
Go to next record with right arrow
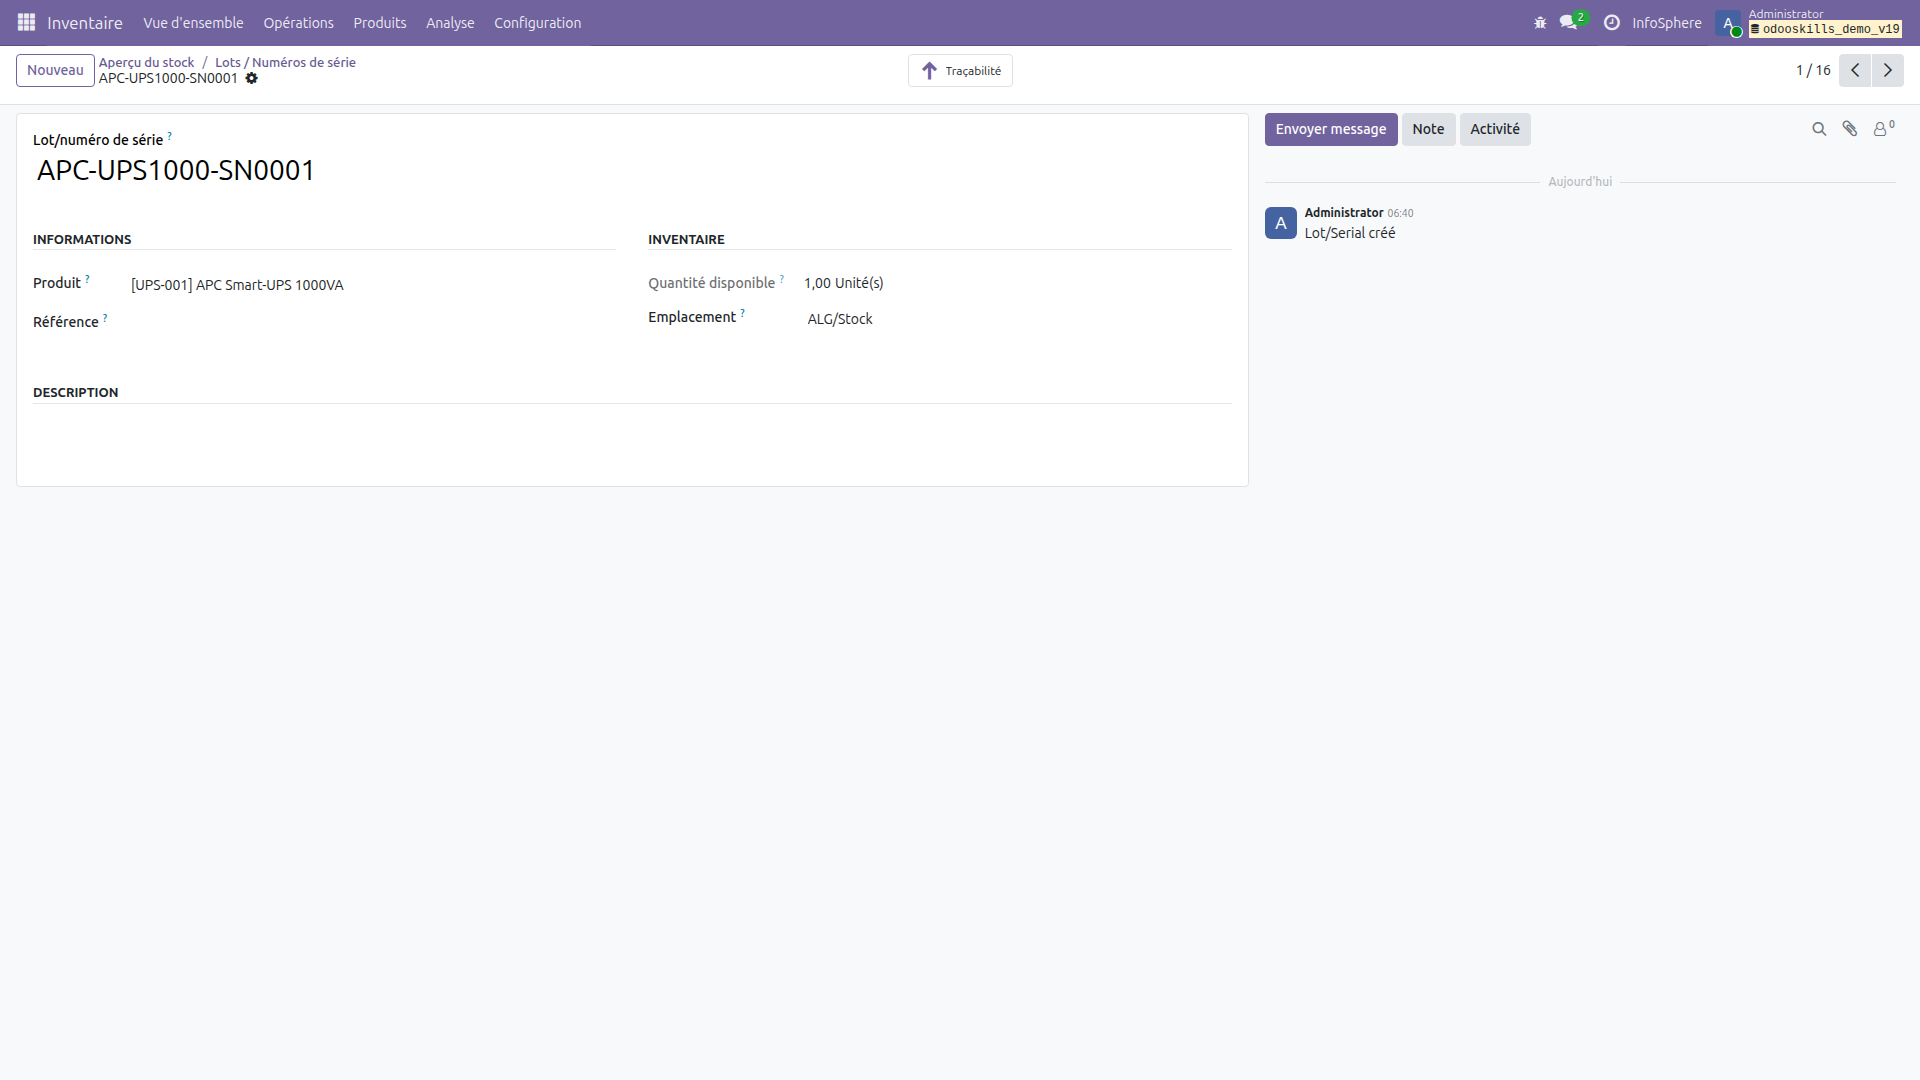point(1888,70)
